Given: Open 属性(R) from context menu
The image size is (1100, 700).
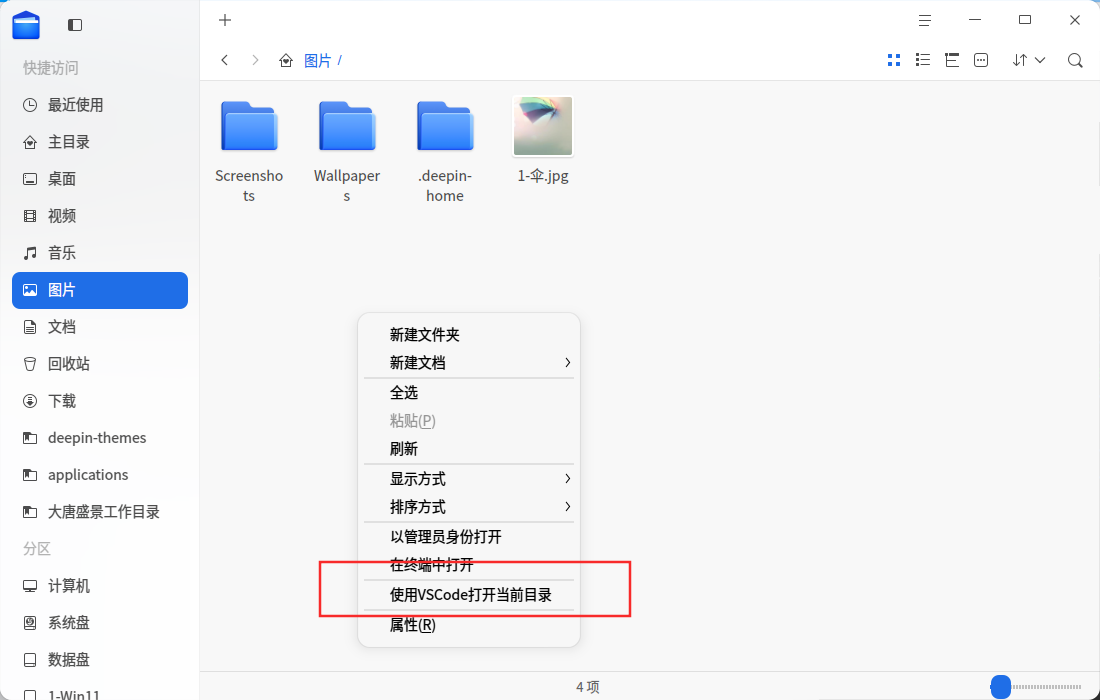Looking at the screenshot, I should tap(469, 625).
